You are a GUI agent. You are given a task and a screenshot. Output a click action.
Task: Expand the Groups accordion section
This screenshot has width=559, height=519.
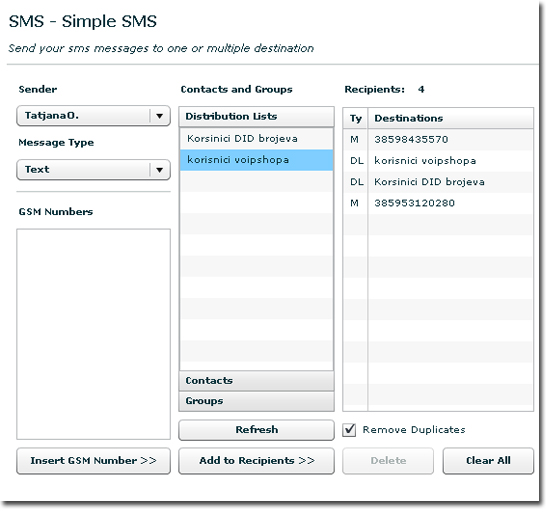pos(257,401)
